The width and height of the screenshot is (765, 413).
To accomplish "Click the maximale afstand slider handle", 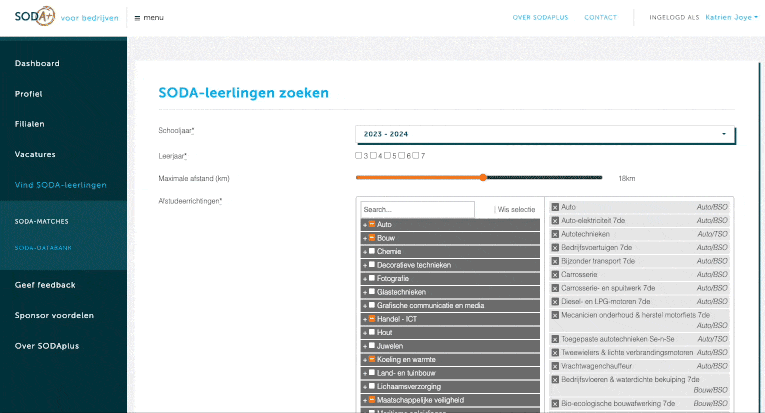I will (483, 177).
